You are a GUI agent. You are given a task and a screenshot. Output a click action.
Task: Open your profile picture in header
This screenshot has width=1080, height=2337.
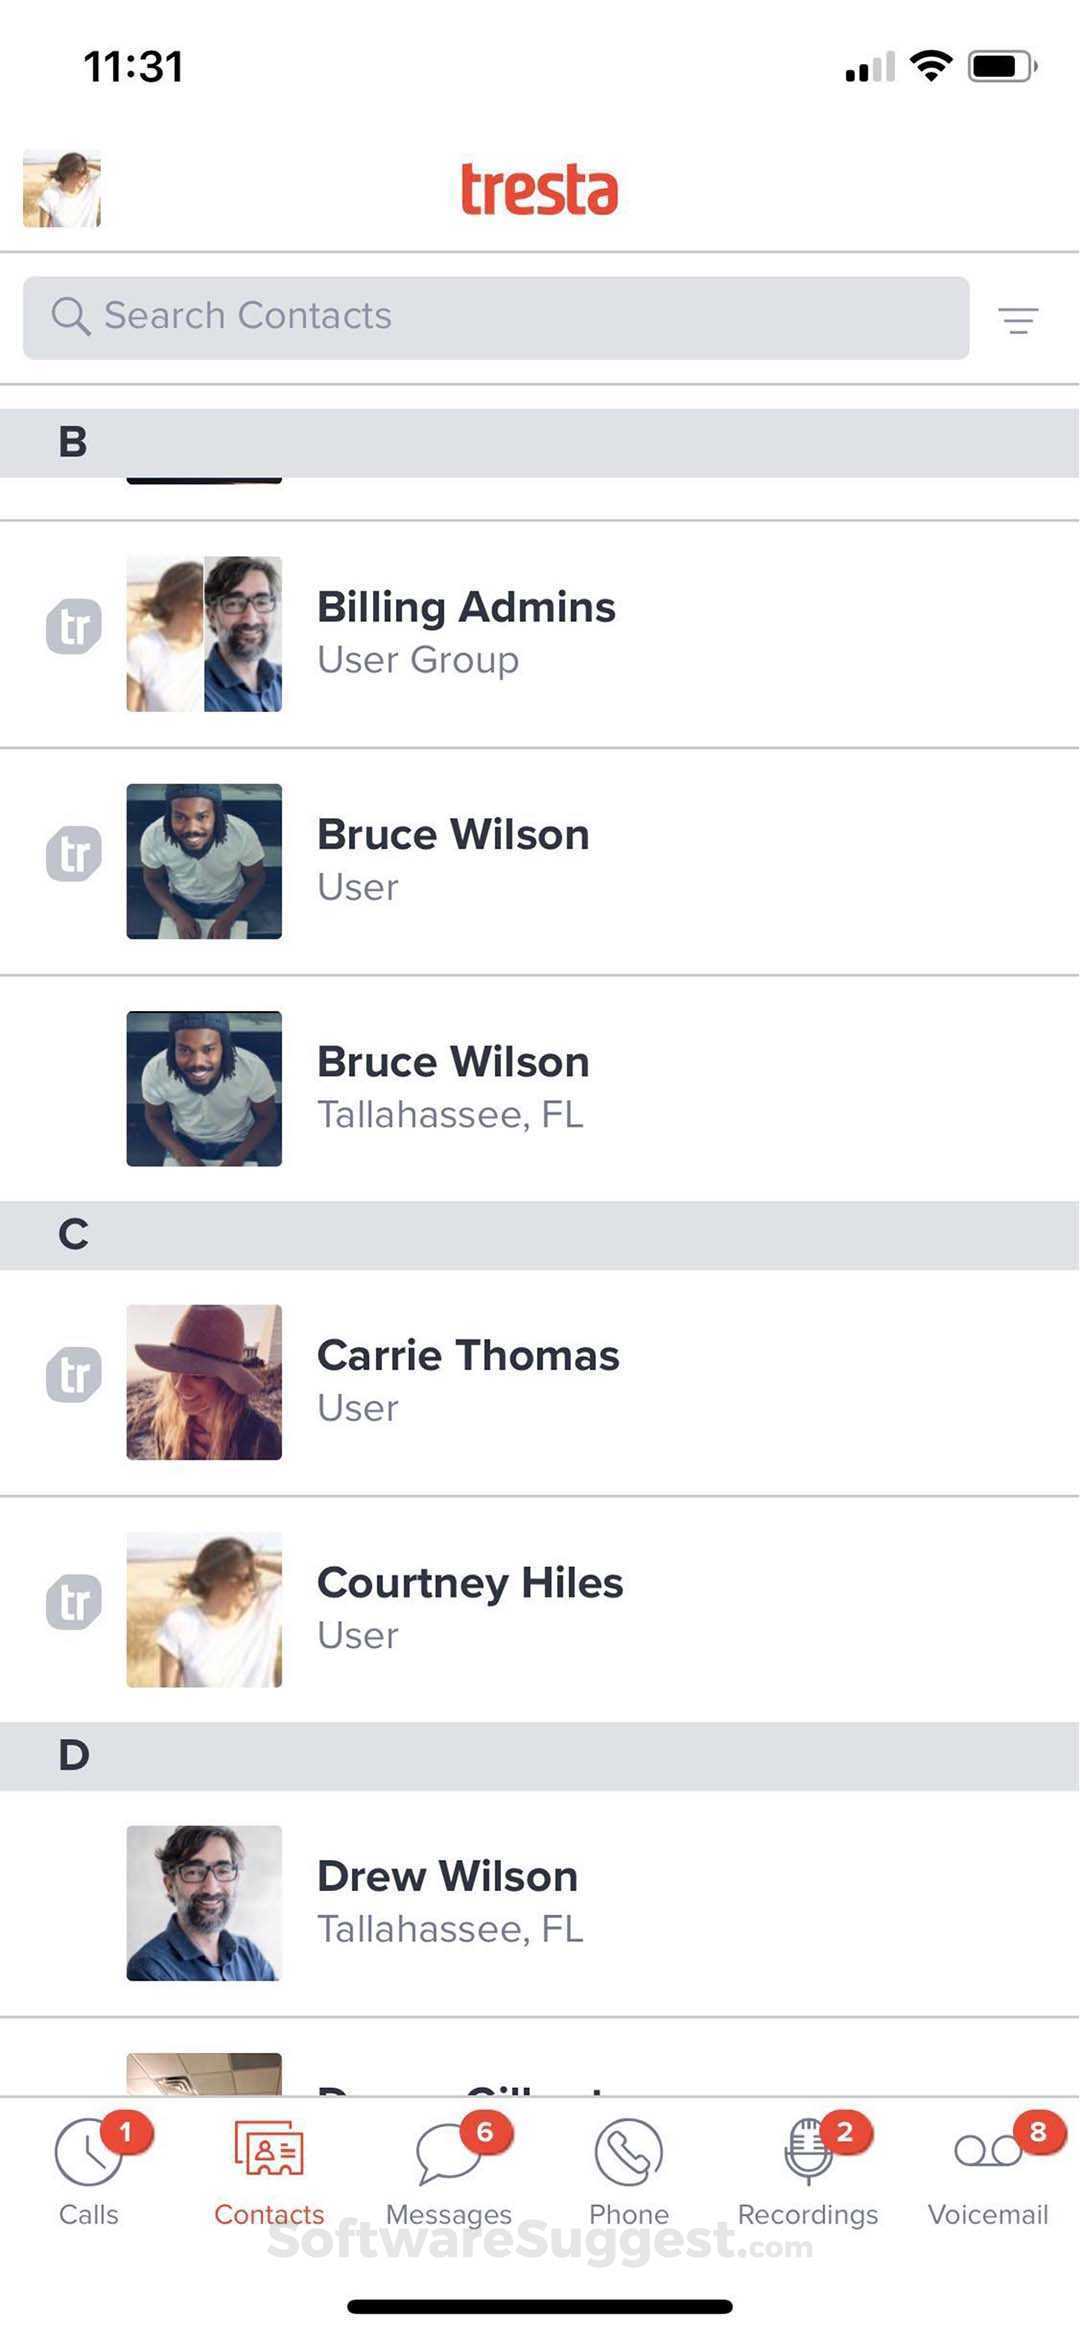point(62,189)
